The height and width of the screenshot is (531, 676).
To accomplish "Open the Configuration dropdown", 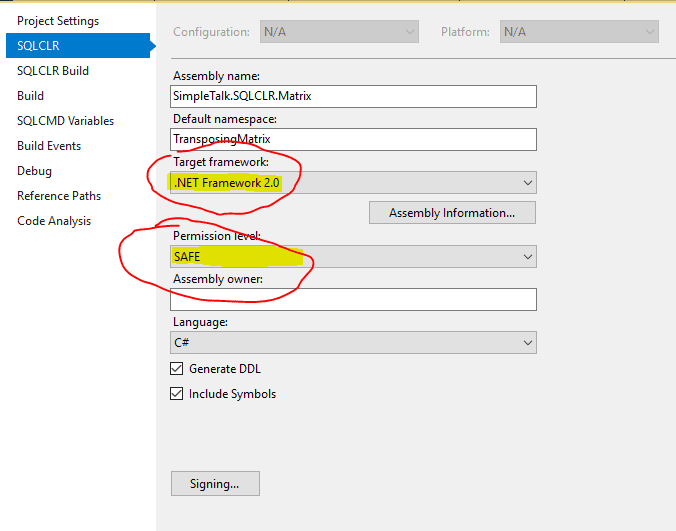I will click(x=339, y=31).
